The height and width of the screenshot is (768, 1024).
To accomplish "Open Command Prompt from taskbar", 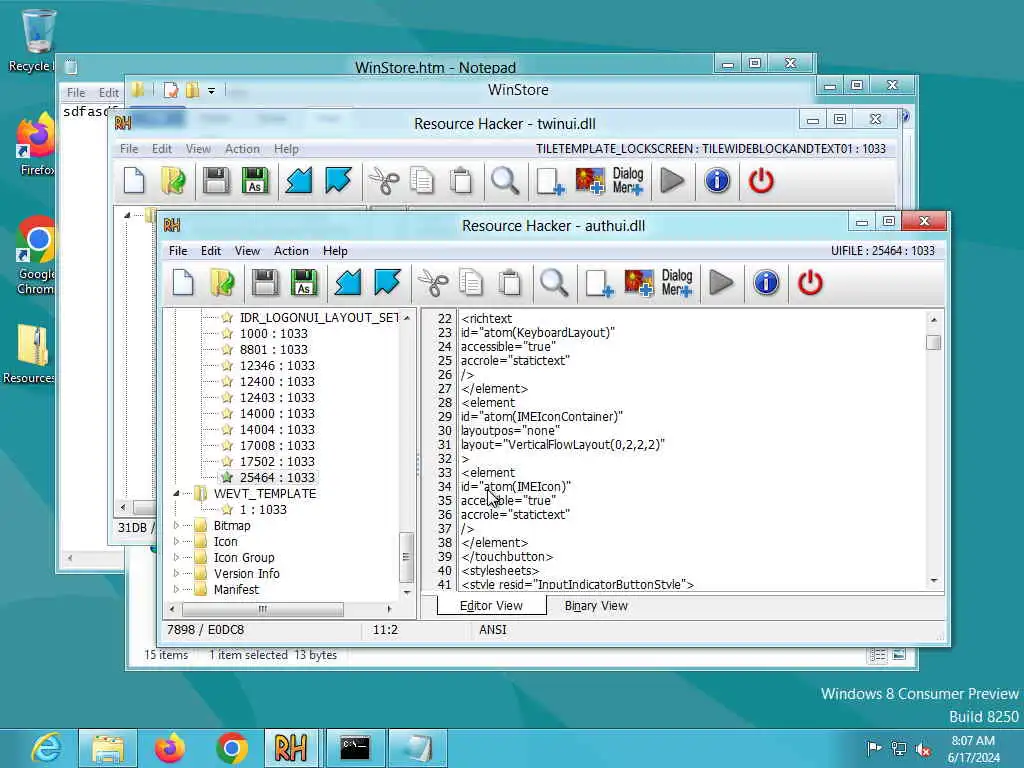I will [355, 748].
